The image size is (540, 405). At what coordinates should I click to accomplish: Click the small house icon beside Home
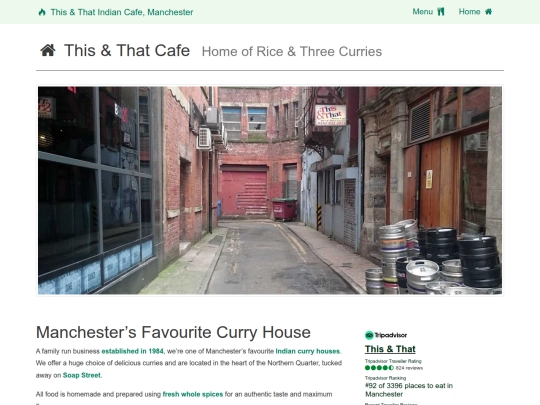pyautogui.click(x=488, y=12)
